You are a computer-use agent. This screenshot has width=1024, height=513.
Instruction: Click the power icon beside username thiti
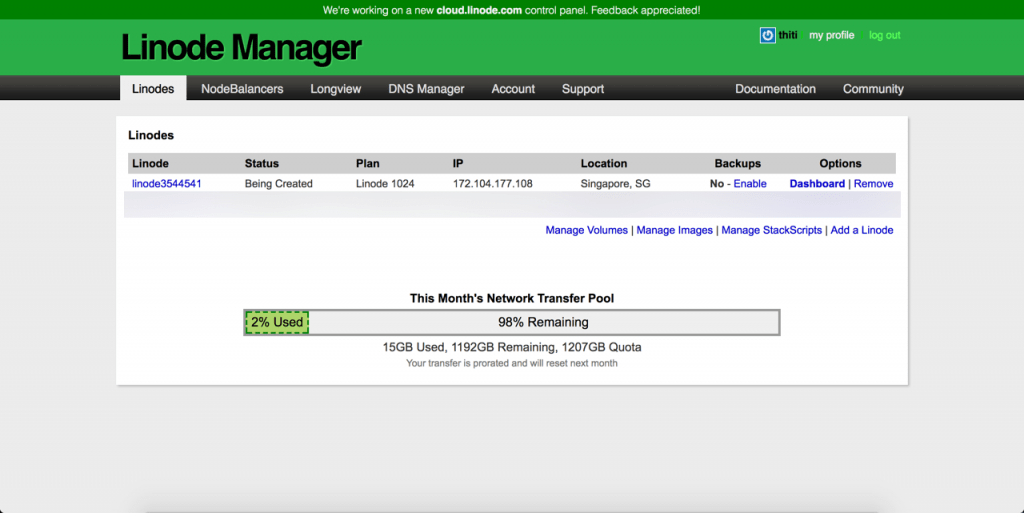pyautogui.click(x=767, y=35)
